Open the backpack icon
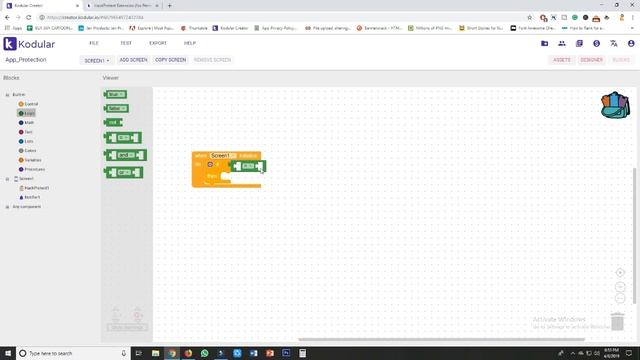This screenshot has height=360, width=640. (615, 105)
